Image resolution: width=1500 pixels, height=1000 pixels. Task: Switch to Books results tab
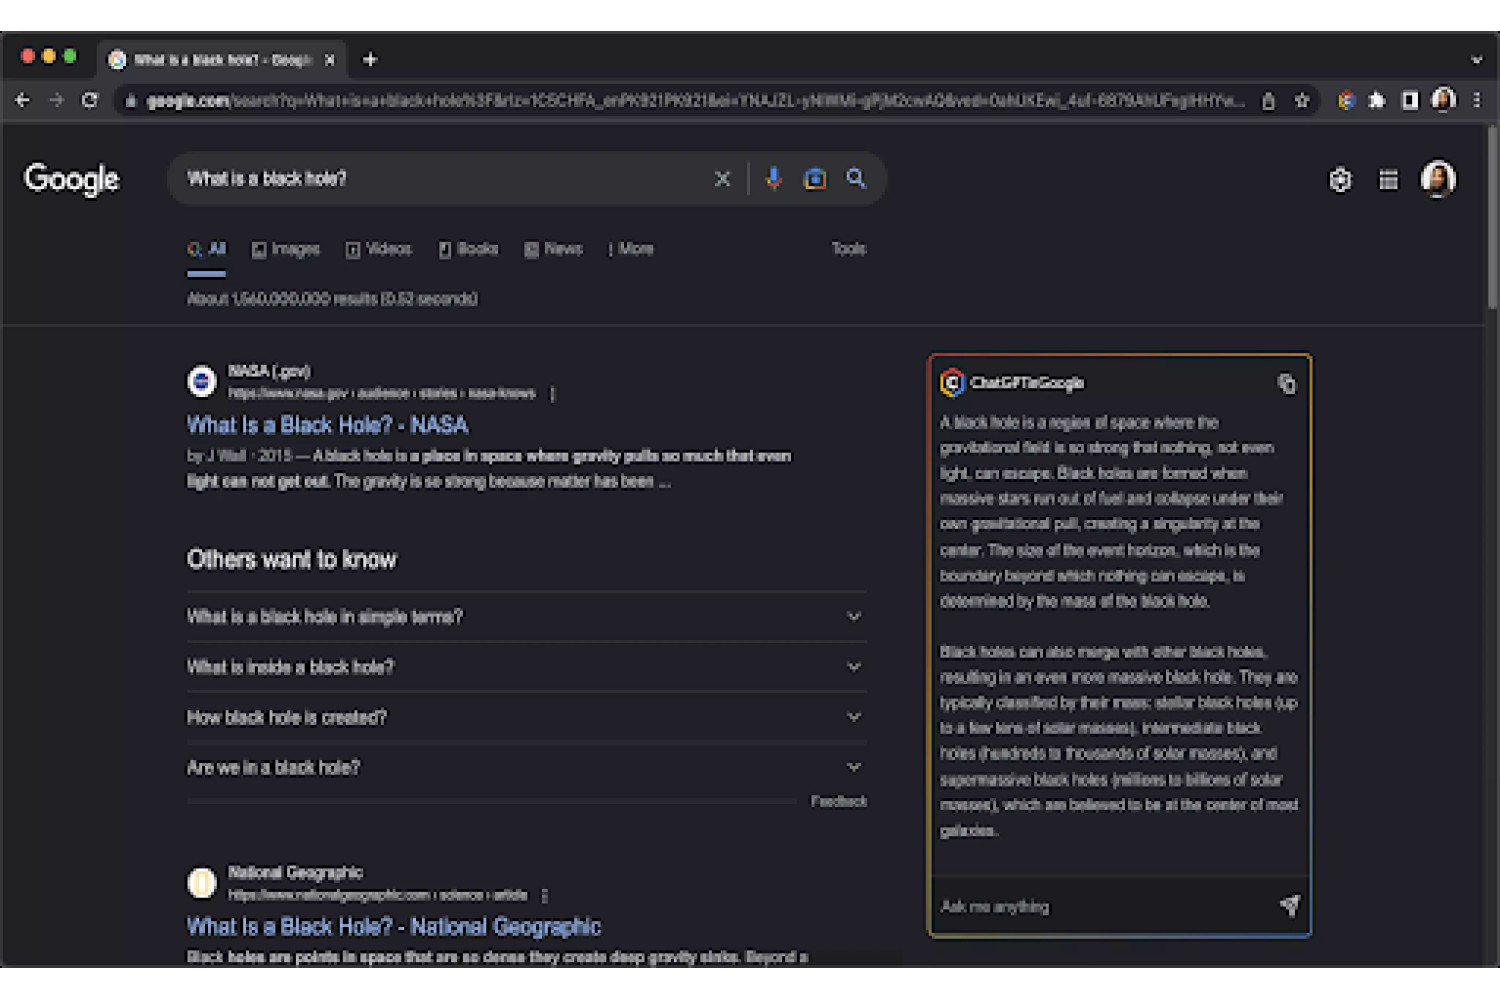(468, 249)
